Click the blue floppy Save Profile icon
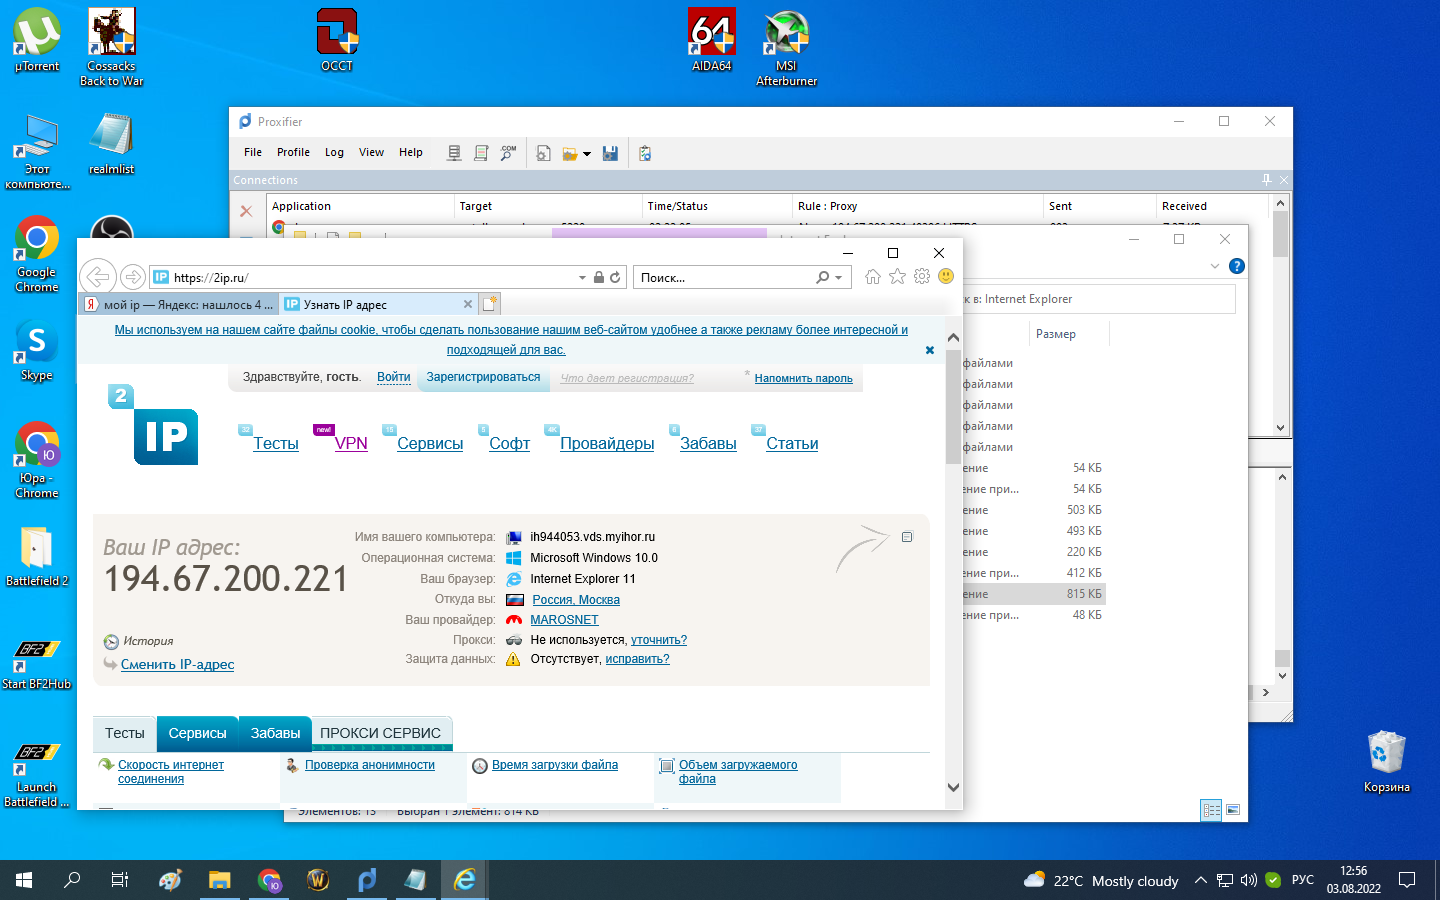Image resolution: width=1440 pixels, height=900 pixels. 610,153
